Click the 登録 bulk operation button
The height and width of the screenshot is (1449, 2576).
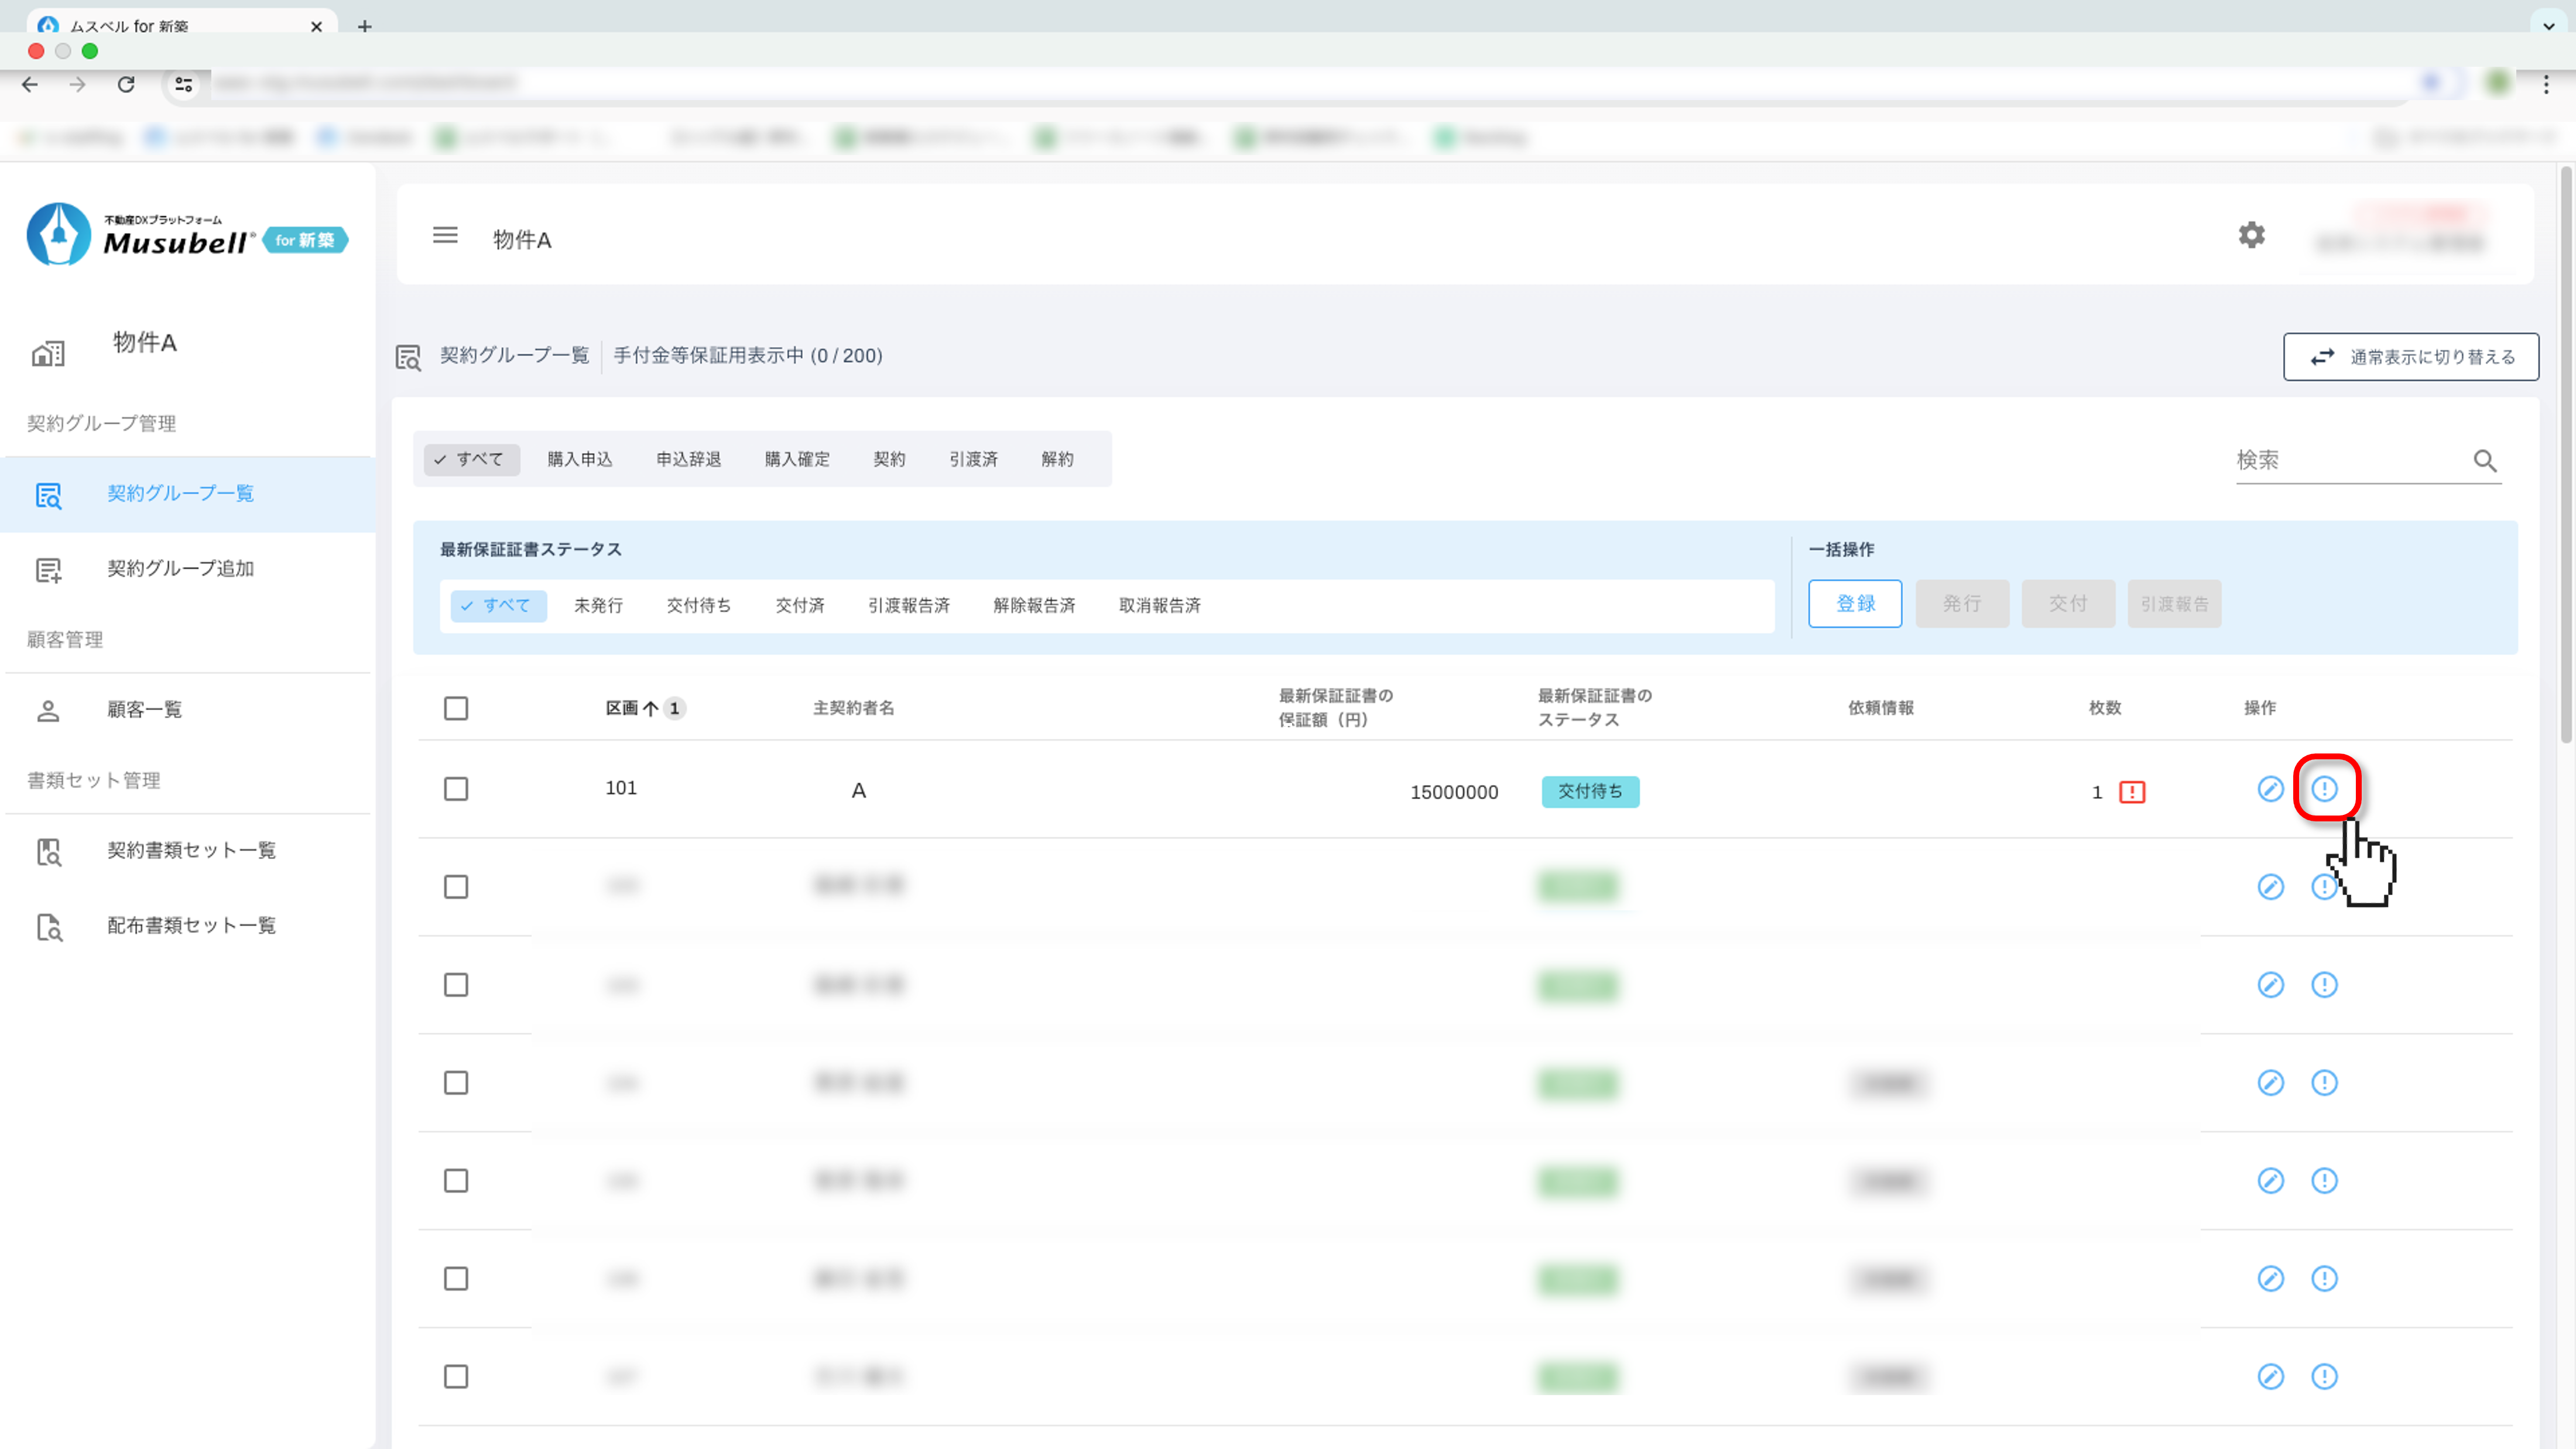tap(1855, 604)
